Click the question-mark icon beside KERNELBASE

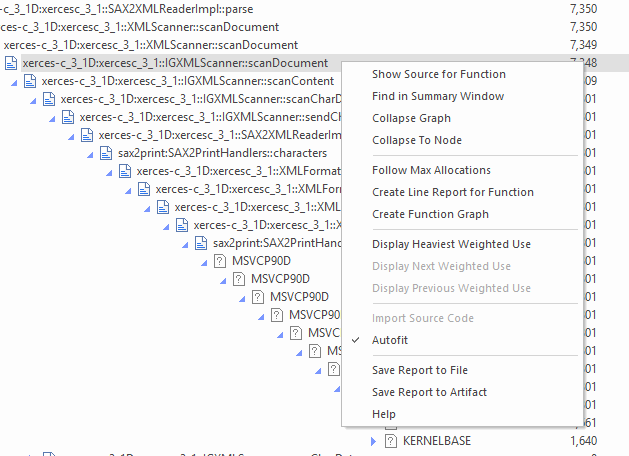(x=391, y=440)
